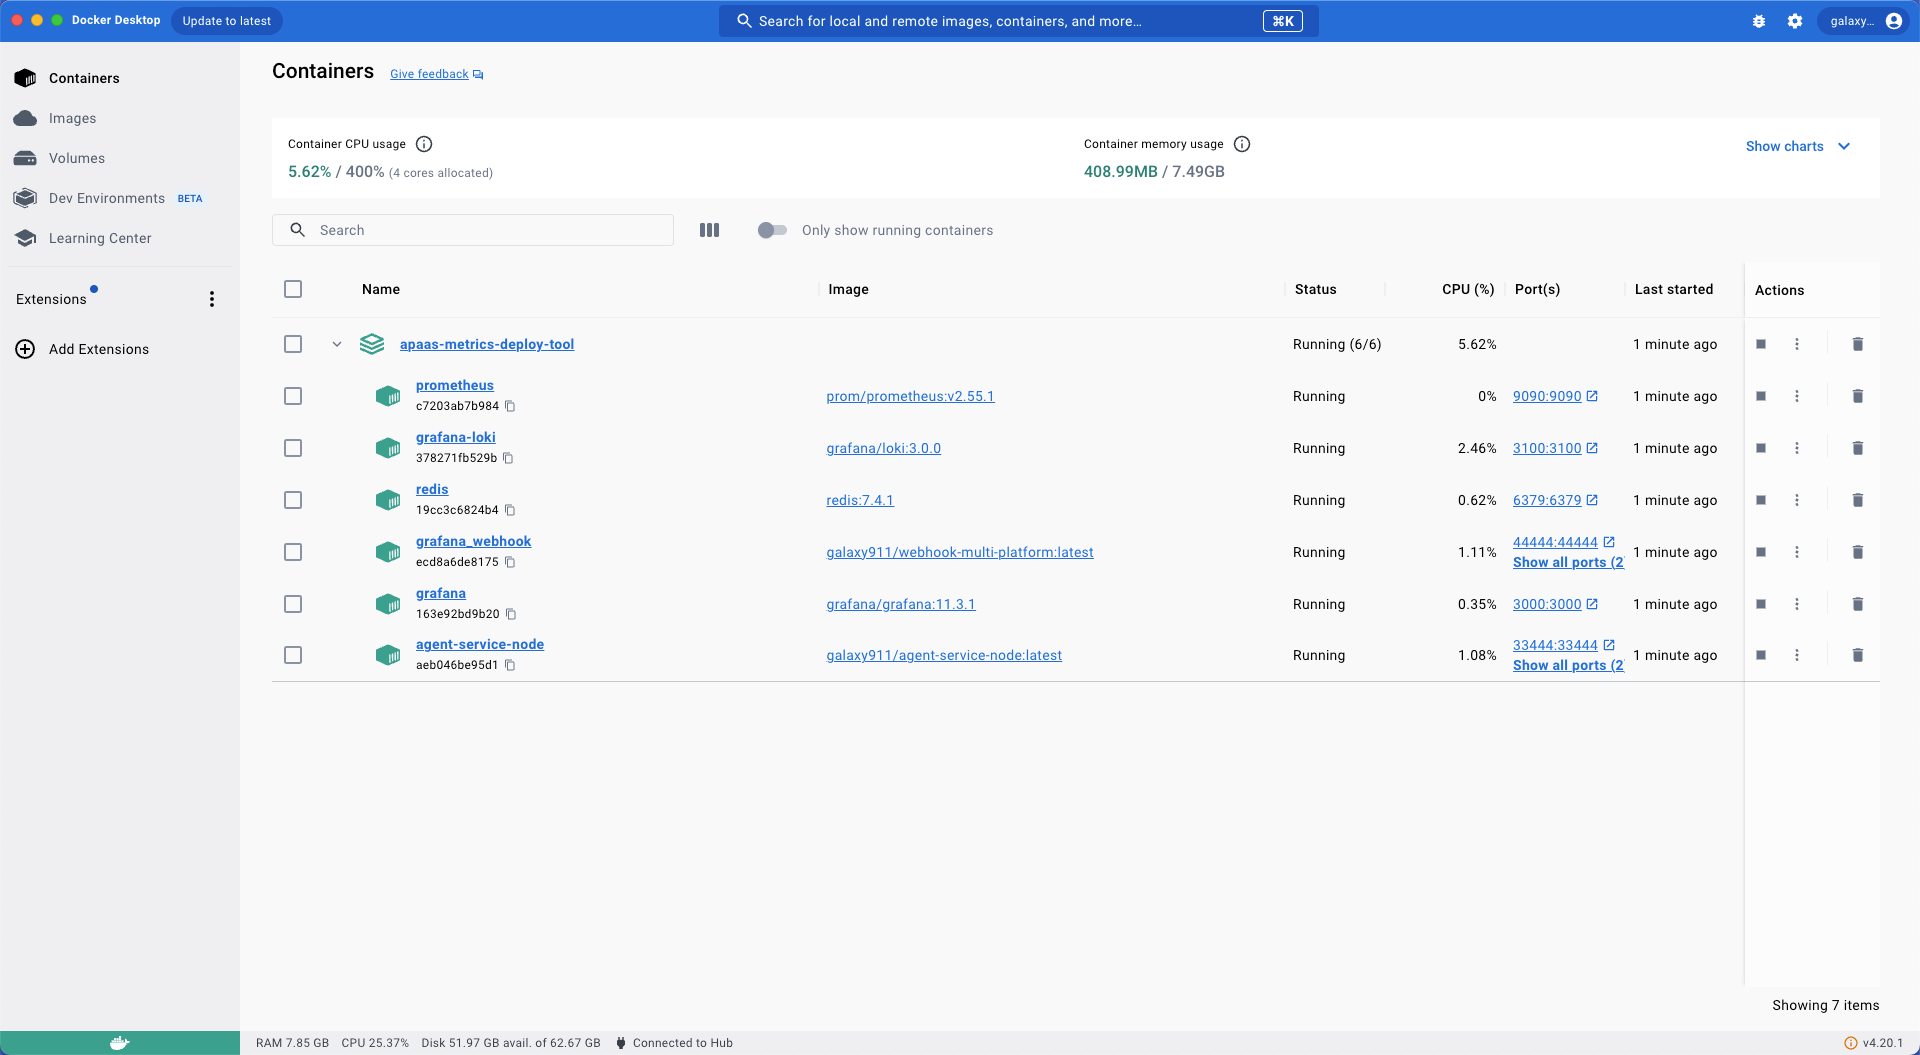Screen dimensions: 1920x1055
Task: Open global search bar
Action: [1018, 21]
